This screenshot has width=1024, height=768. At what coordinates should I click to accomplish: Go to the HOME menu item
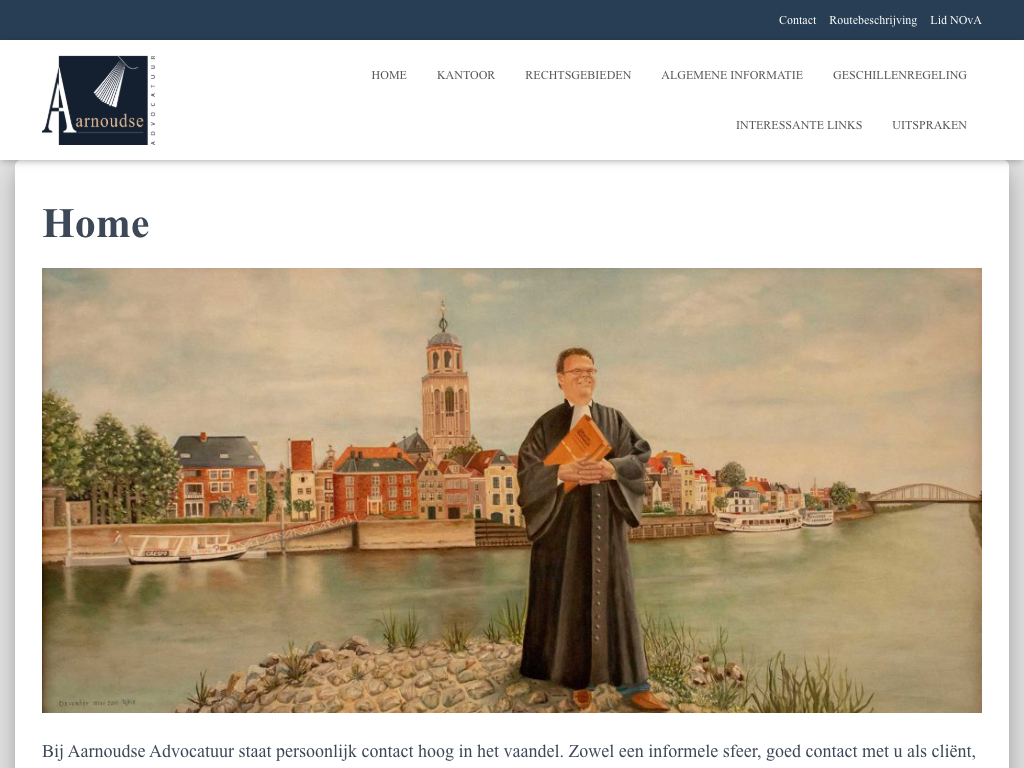point(389,75)
